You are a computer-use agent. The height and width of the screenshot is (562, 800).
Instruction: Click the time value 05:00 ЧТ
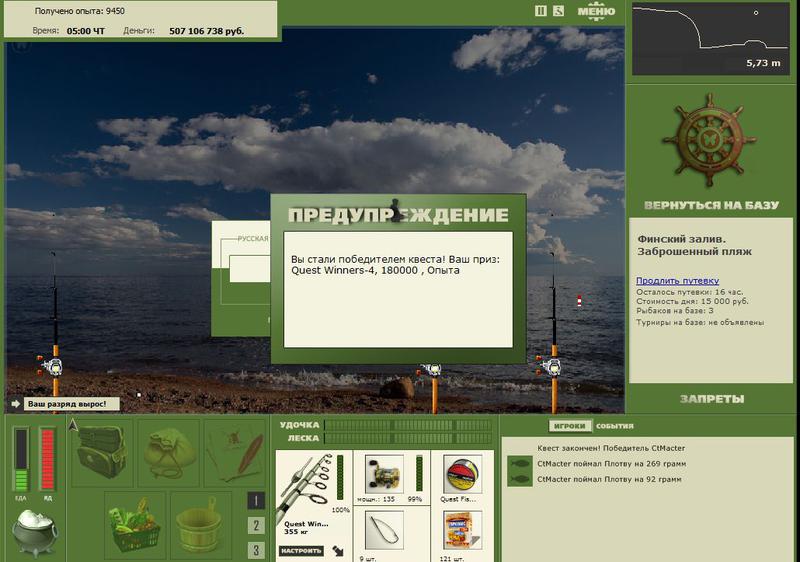click(x=86, y=31)
